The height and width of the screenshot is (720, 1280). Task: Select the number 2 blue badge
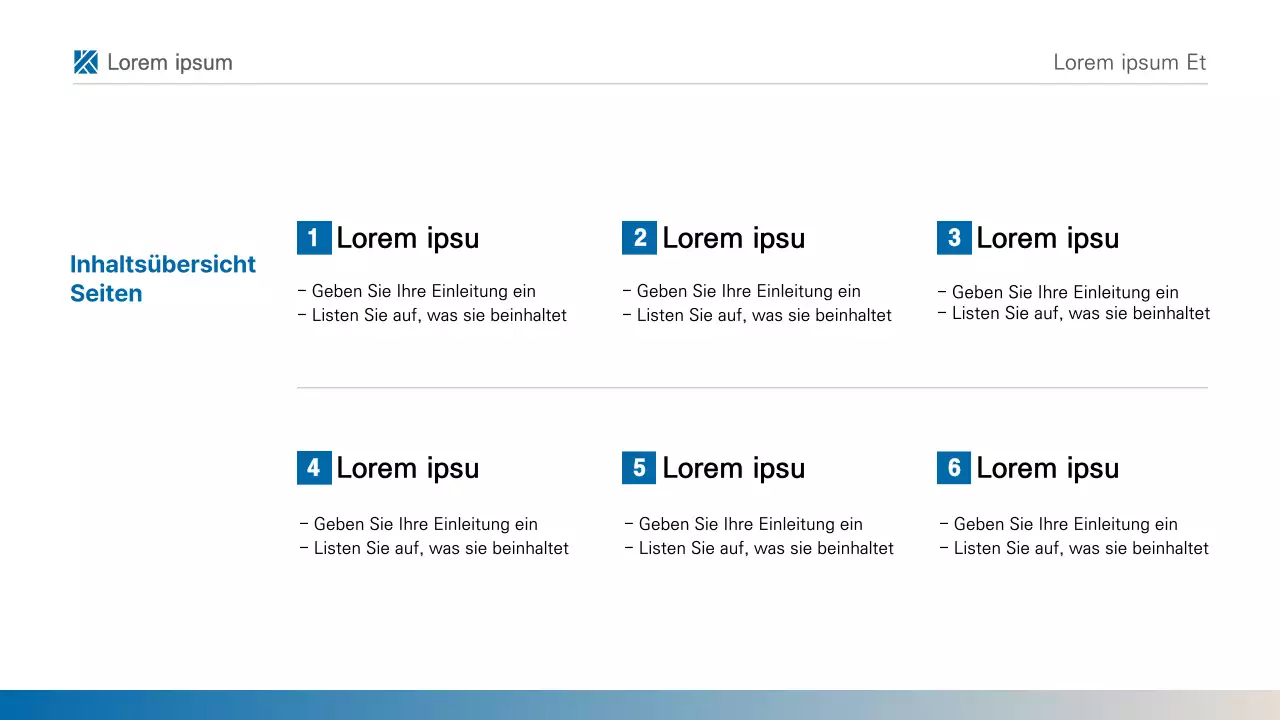tap(639, 238)
